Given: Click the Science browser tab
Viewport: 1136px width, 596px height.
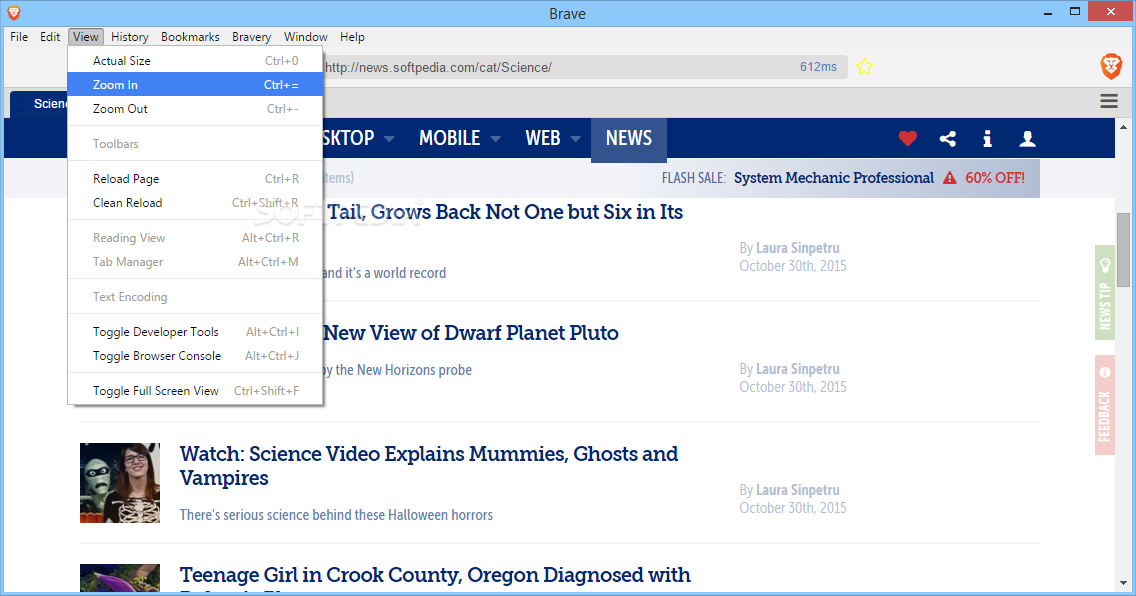Looking at the screenshot, I should click(39, 104).
